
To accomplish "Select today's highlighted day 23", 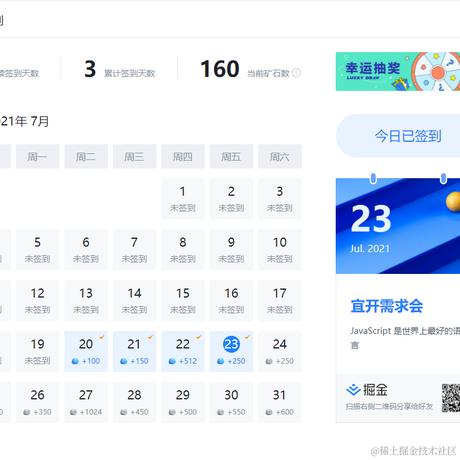I will [231, 351].
